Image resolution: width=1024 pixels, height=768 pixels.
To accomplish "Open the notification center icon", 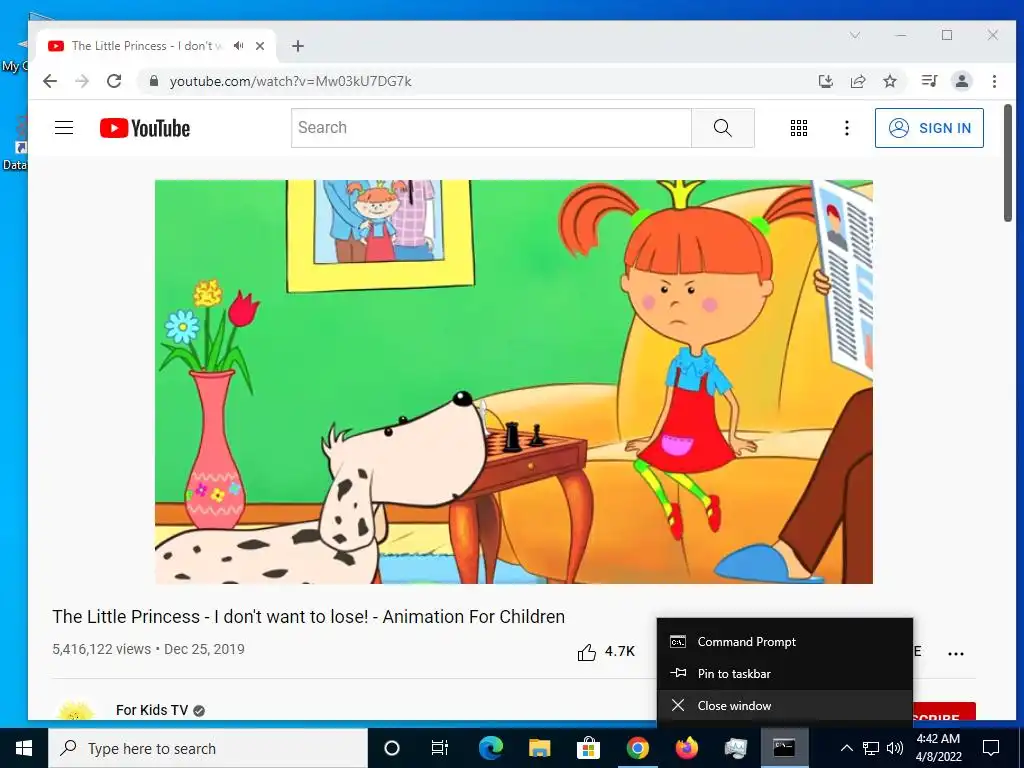I will 991,748.
